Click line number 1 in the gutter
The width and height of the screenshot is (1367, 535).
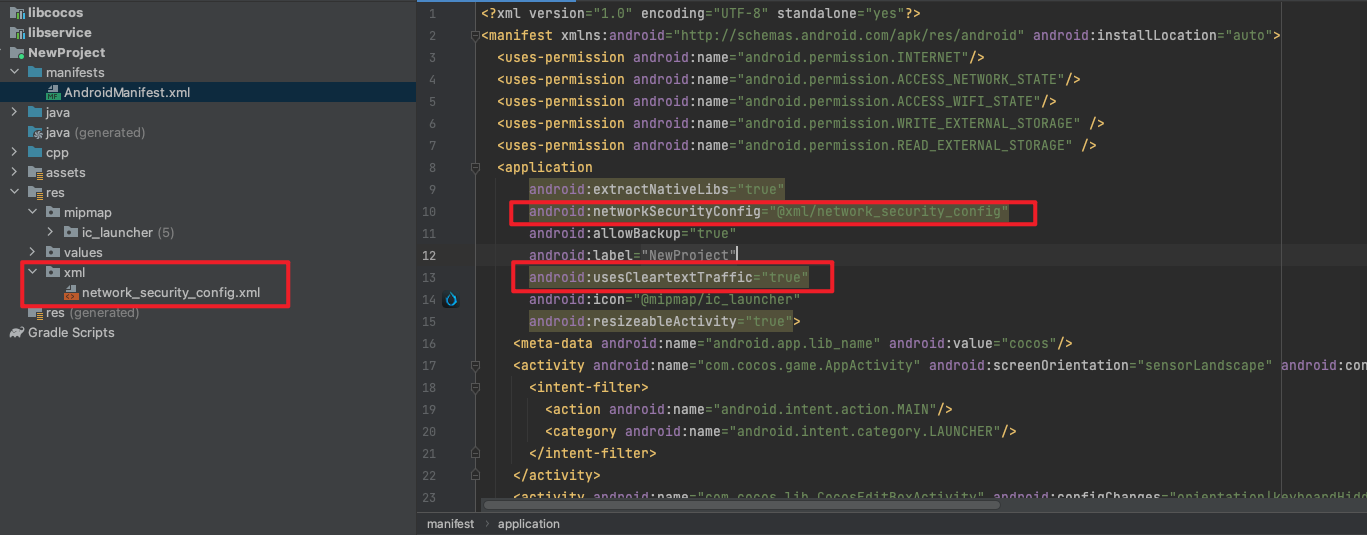pyautogui.click(x=432, y=14)
